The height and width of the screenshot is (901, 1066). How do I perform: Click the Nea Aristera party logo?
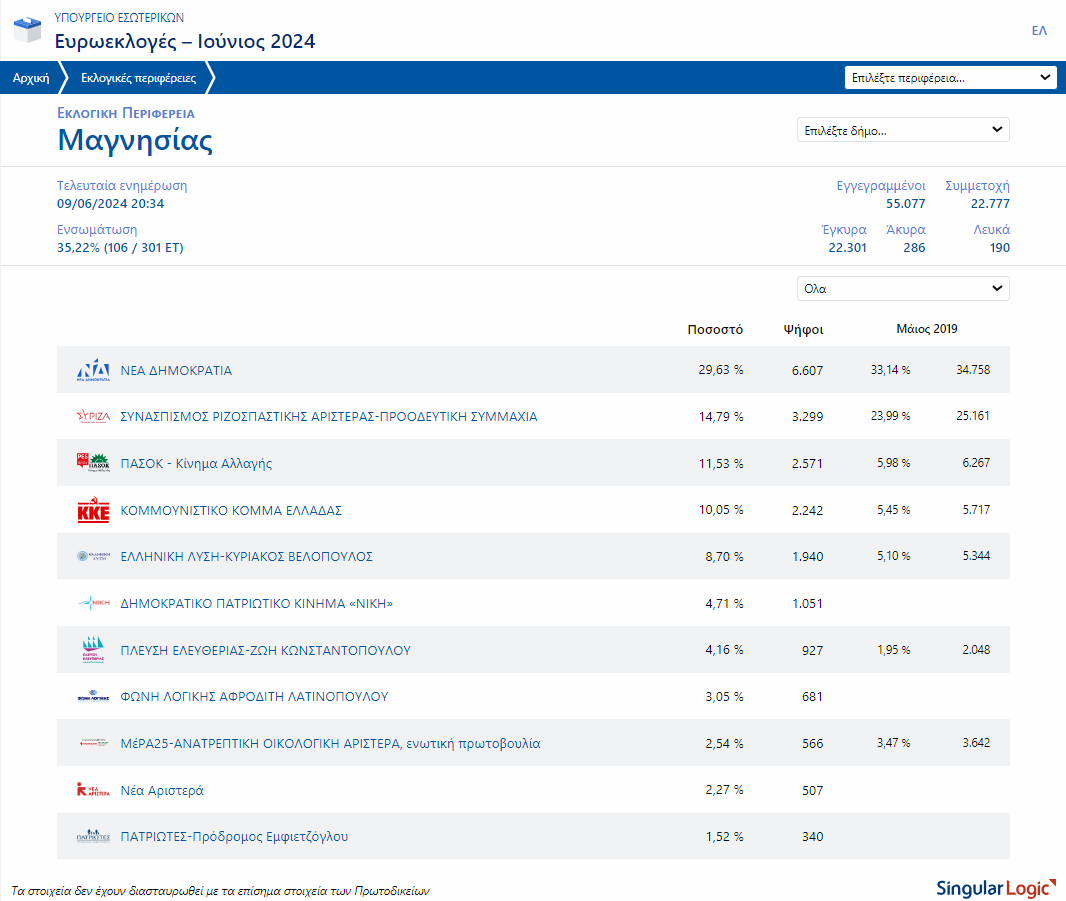point(93,789)
